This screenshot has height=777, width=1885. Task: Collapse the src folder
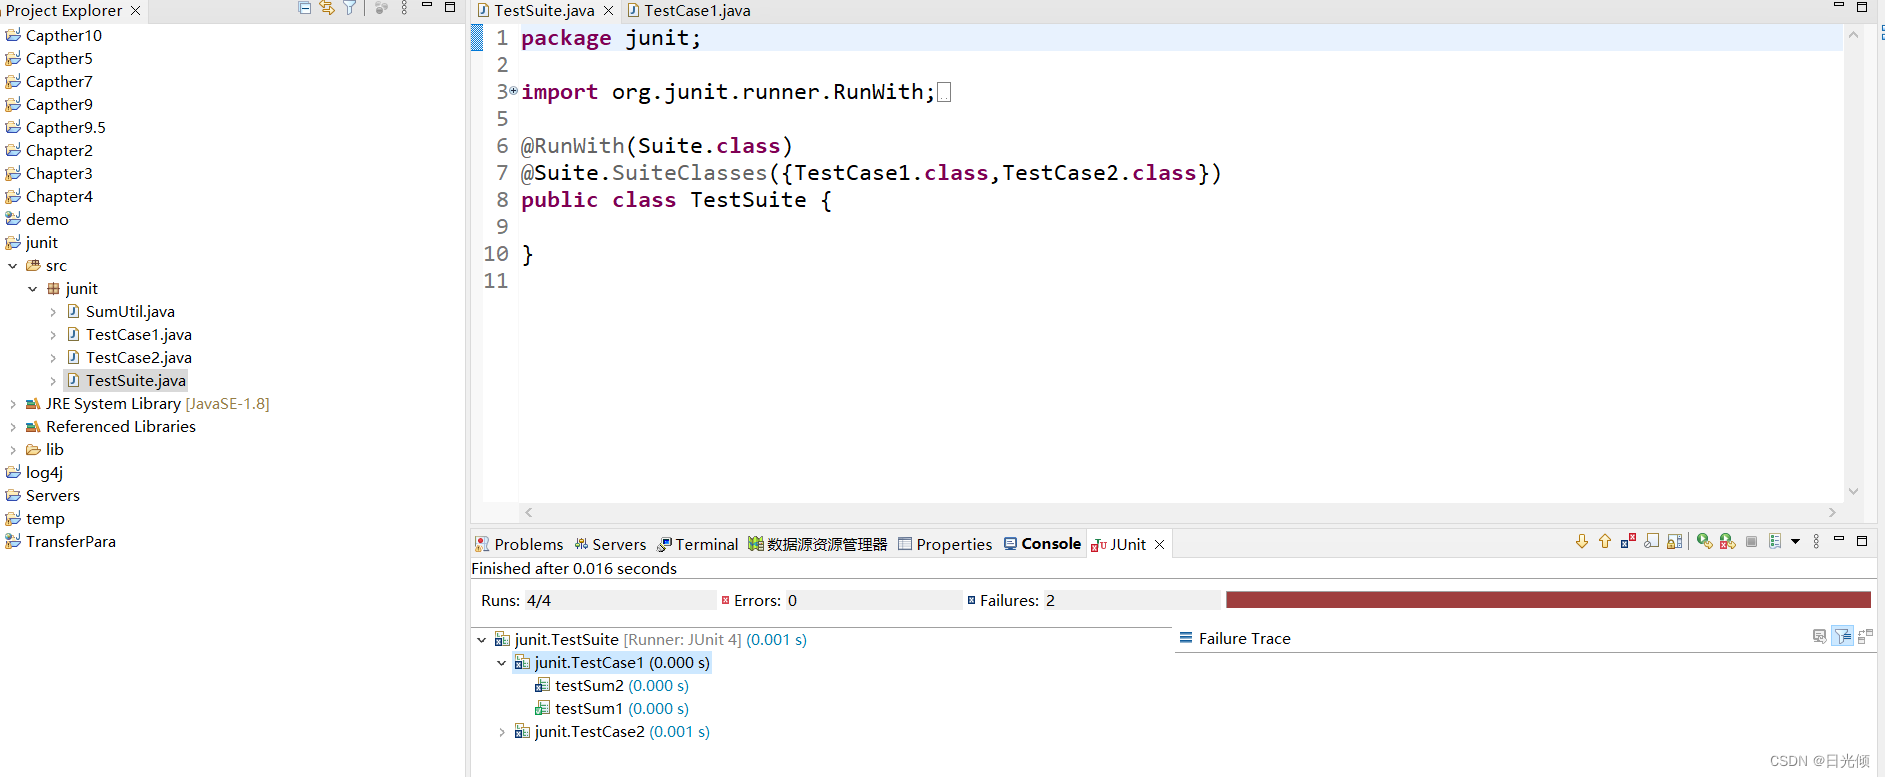click(x=12, y=266)
